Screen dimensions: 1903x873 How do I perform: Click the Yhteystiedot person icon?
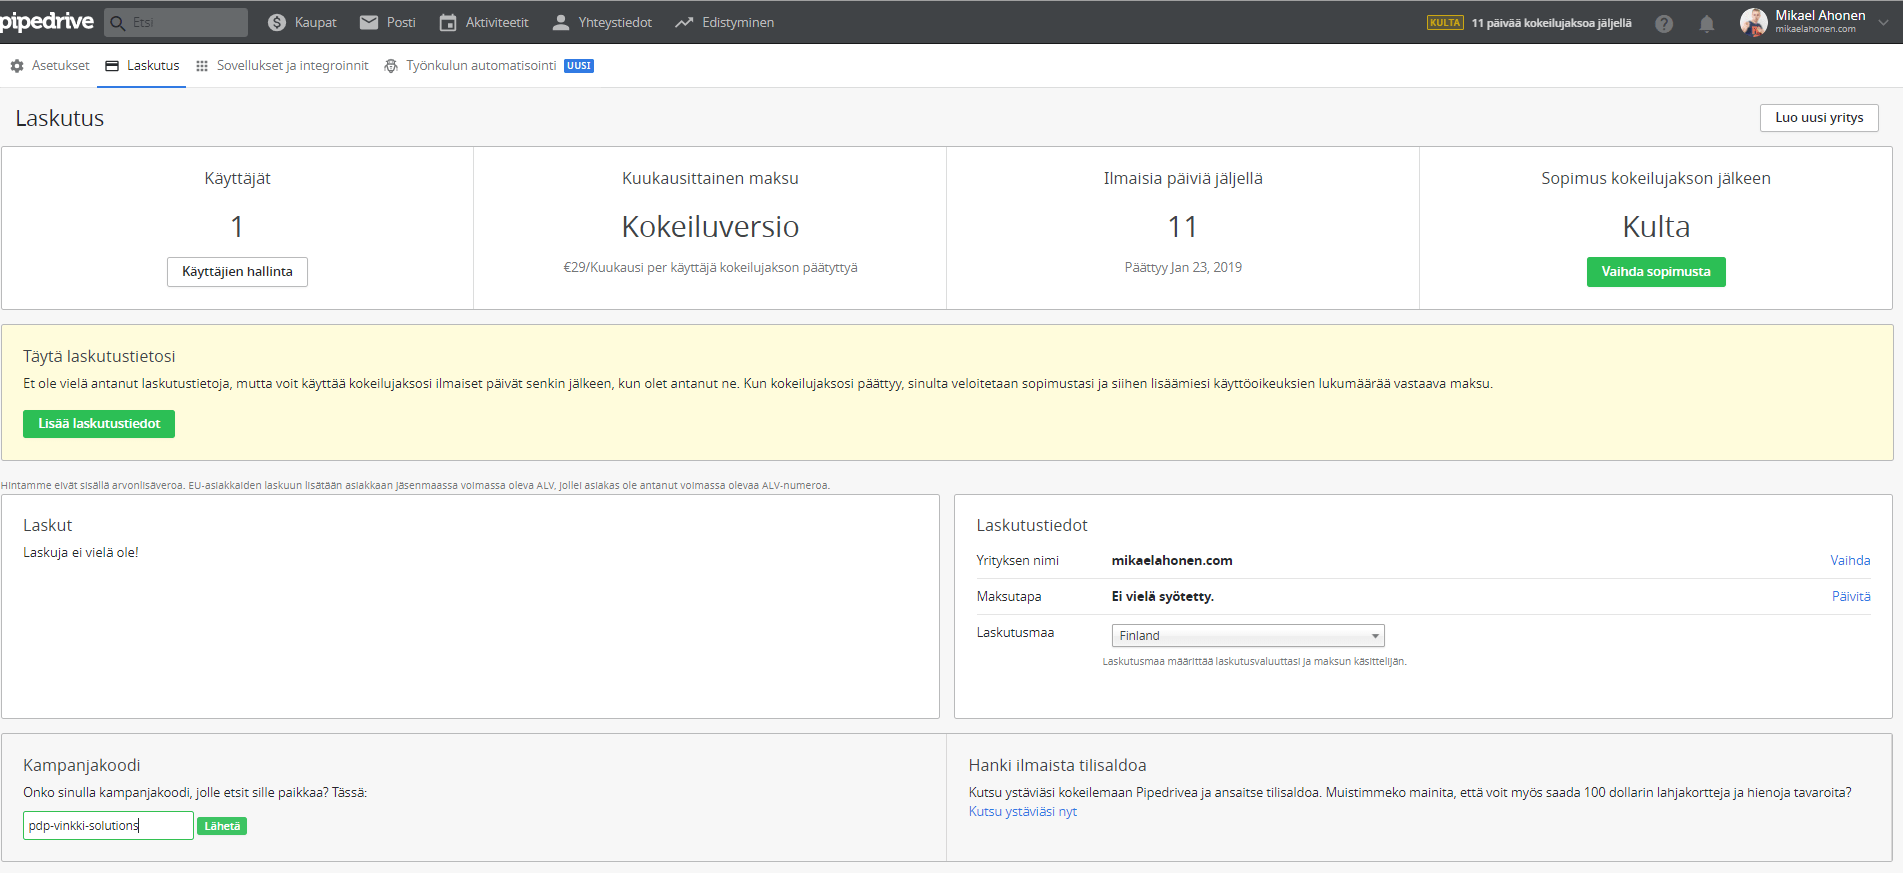point(561,22)
